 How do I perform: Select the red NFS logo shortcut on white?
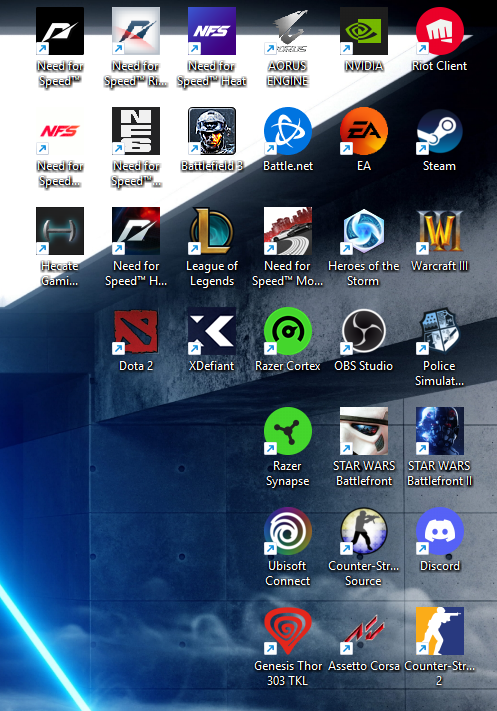(60, 131)
